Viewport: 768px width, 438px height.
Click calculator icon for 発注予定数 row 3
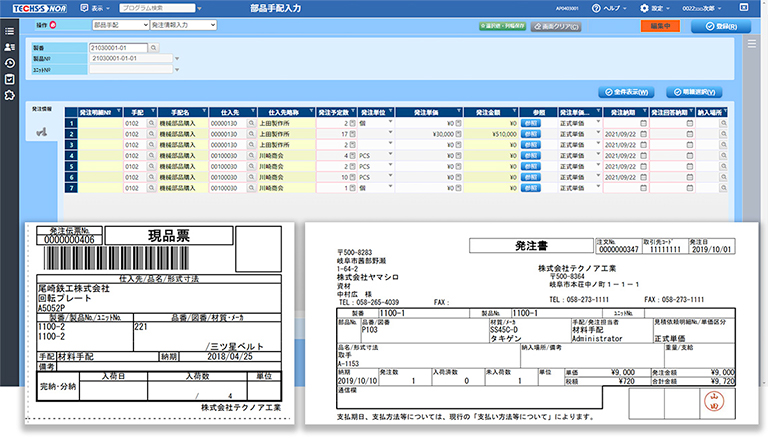point(352,144)
